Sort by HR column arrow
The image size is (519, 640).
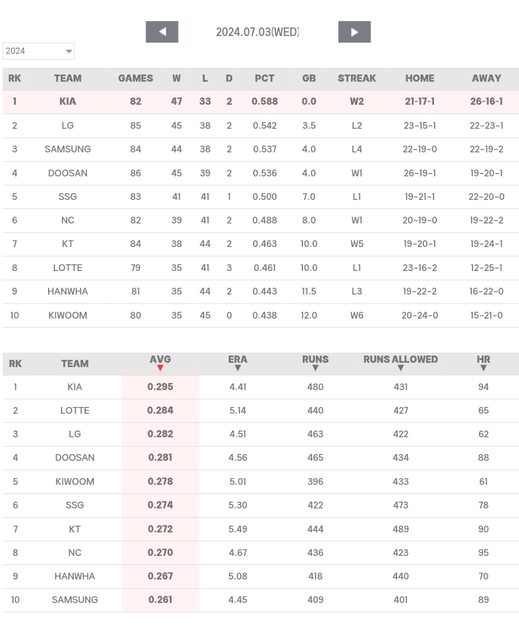click(484, 368)
